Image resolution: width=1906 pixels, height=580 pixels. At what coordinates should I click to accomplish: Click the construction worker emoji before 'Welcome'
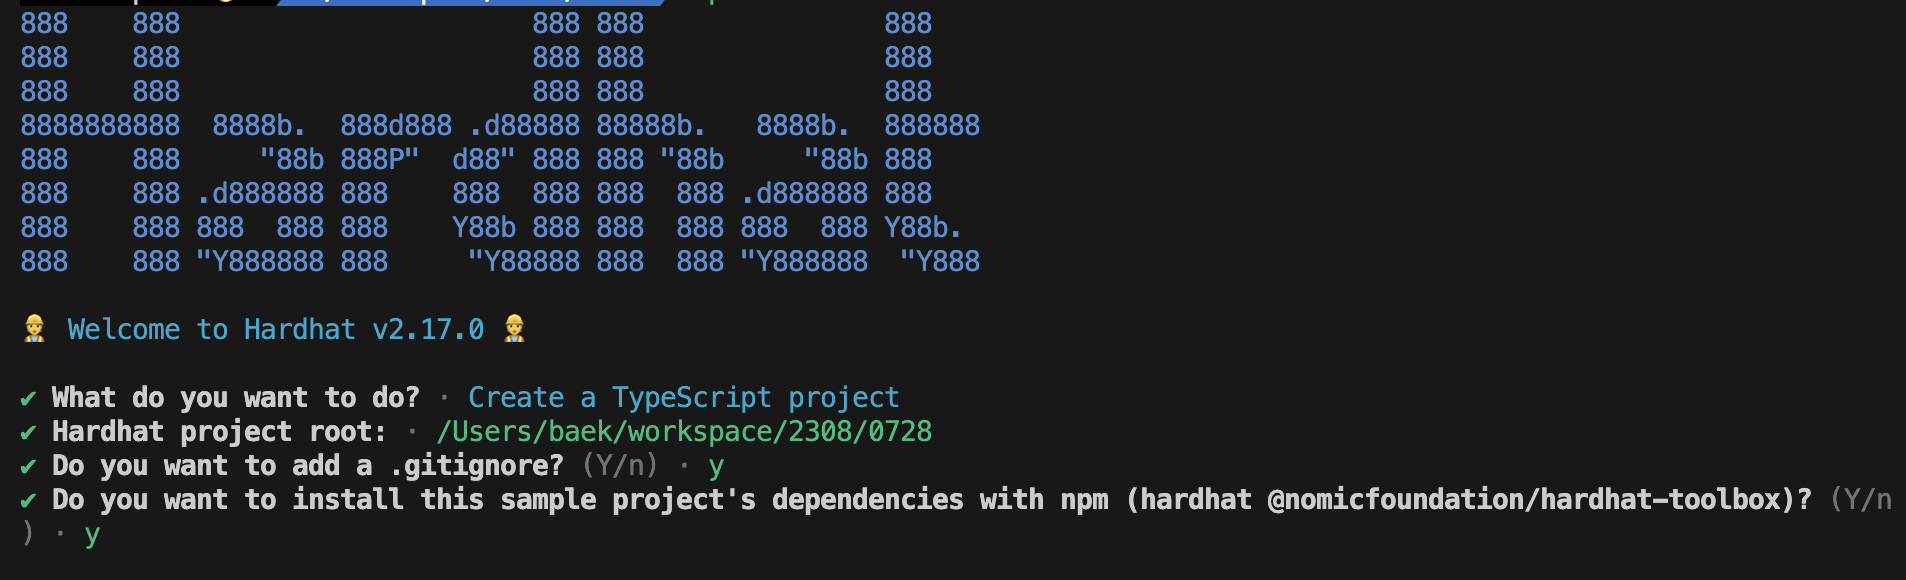34,329
